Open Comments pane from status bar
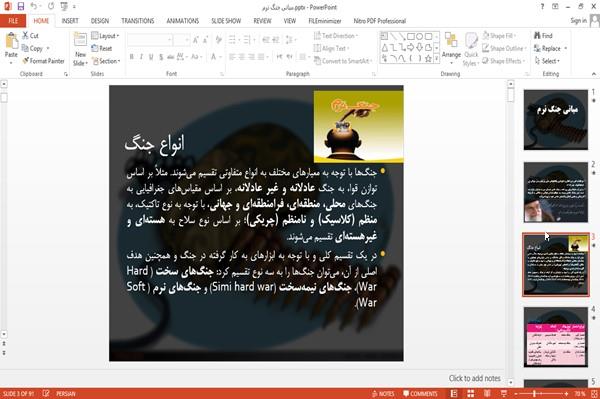600x399 pixels. point(420,394)
